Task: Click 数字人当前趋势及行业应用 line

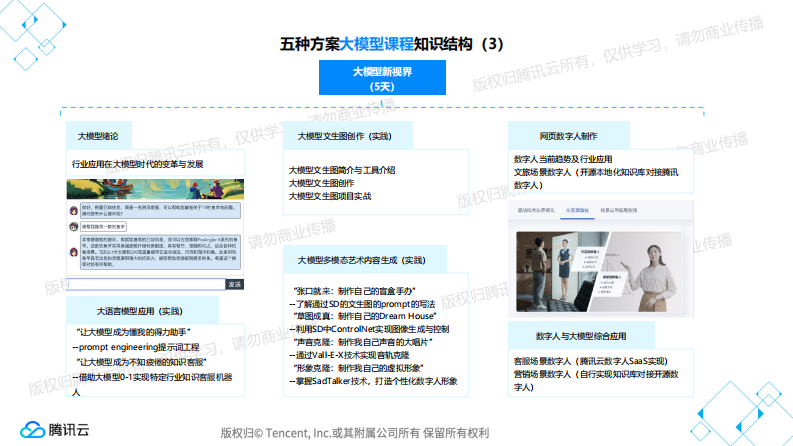Action: [x=563, y=159]
